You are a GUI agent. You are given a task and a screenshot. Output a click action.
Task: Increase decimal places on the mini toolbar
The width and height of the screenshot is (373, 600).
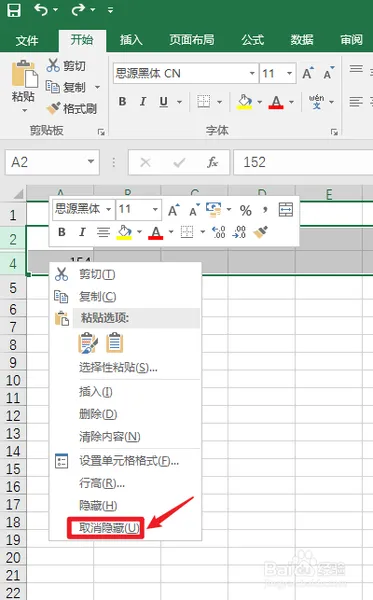click(x=218, y=232)
